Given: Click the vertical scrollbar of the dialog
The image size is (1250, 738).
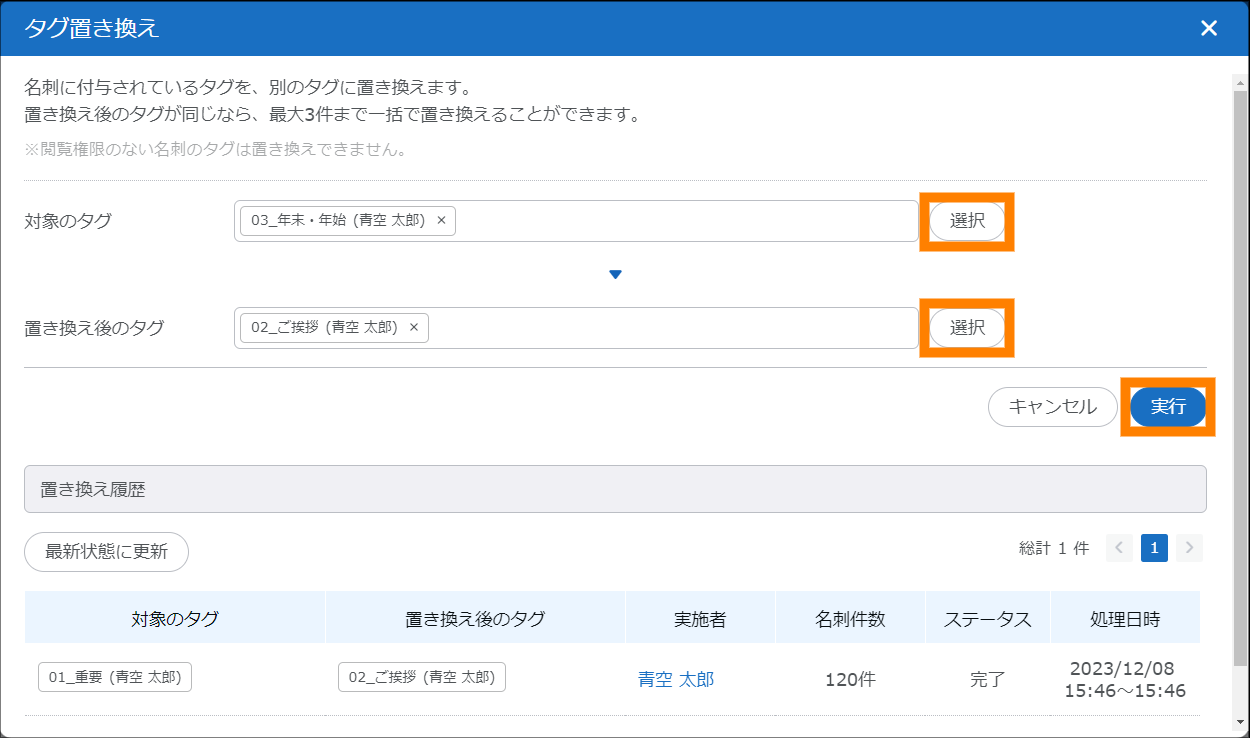Looking at the screenshot, I should tap(1240, 370).
